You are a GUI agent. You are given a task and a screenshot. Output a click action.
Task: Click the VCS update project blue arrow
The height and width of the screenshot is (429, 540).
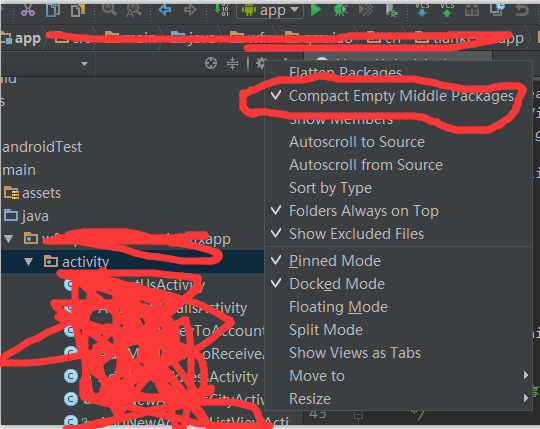click(x=422, y=10)
